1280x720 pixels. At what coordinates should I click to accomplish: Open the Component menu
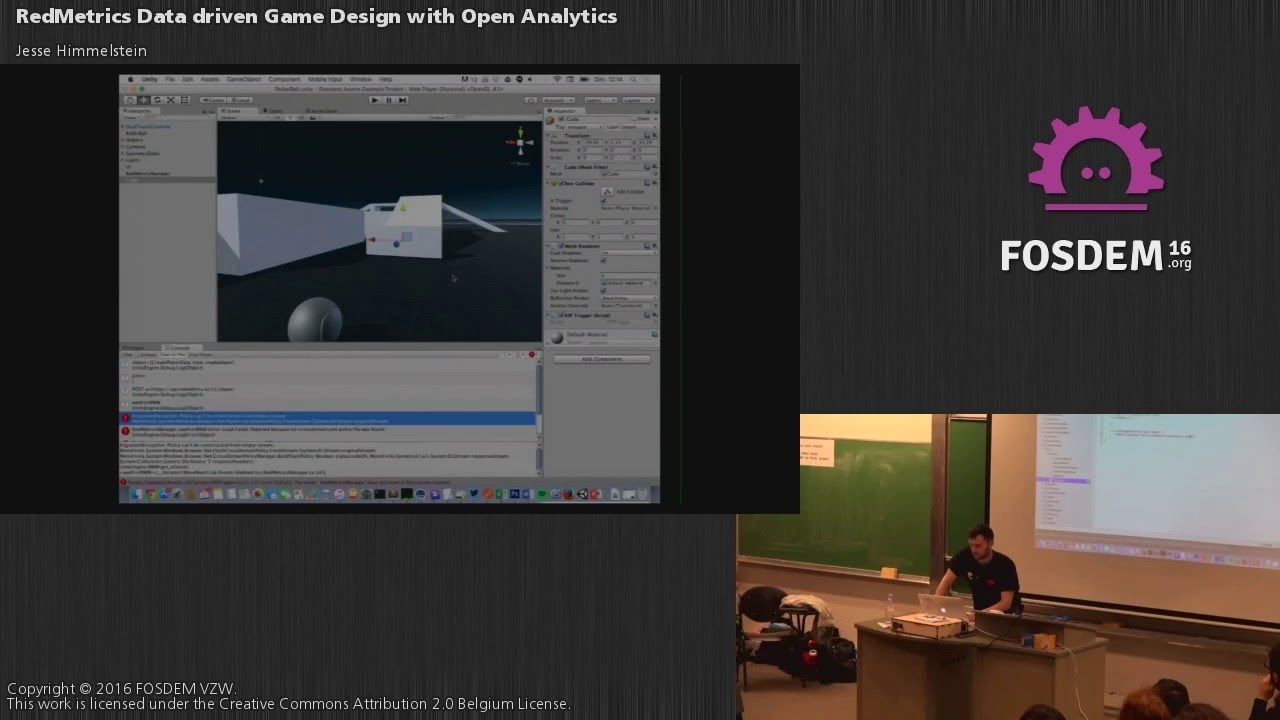(285, 79)
